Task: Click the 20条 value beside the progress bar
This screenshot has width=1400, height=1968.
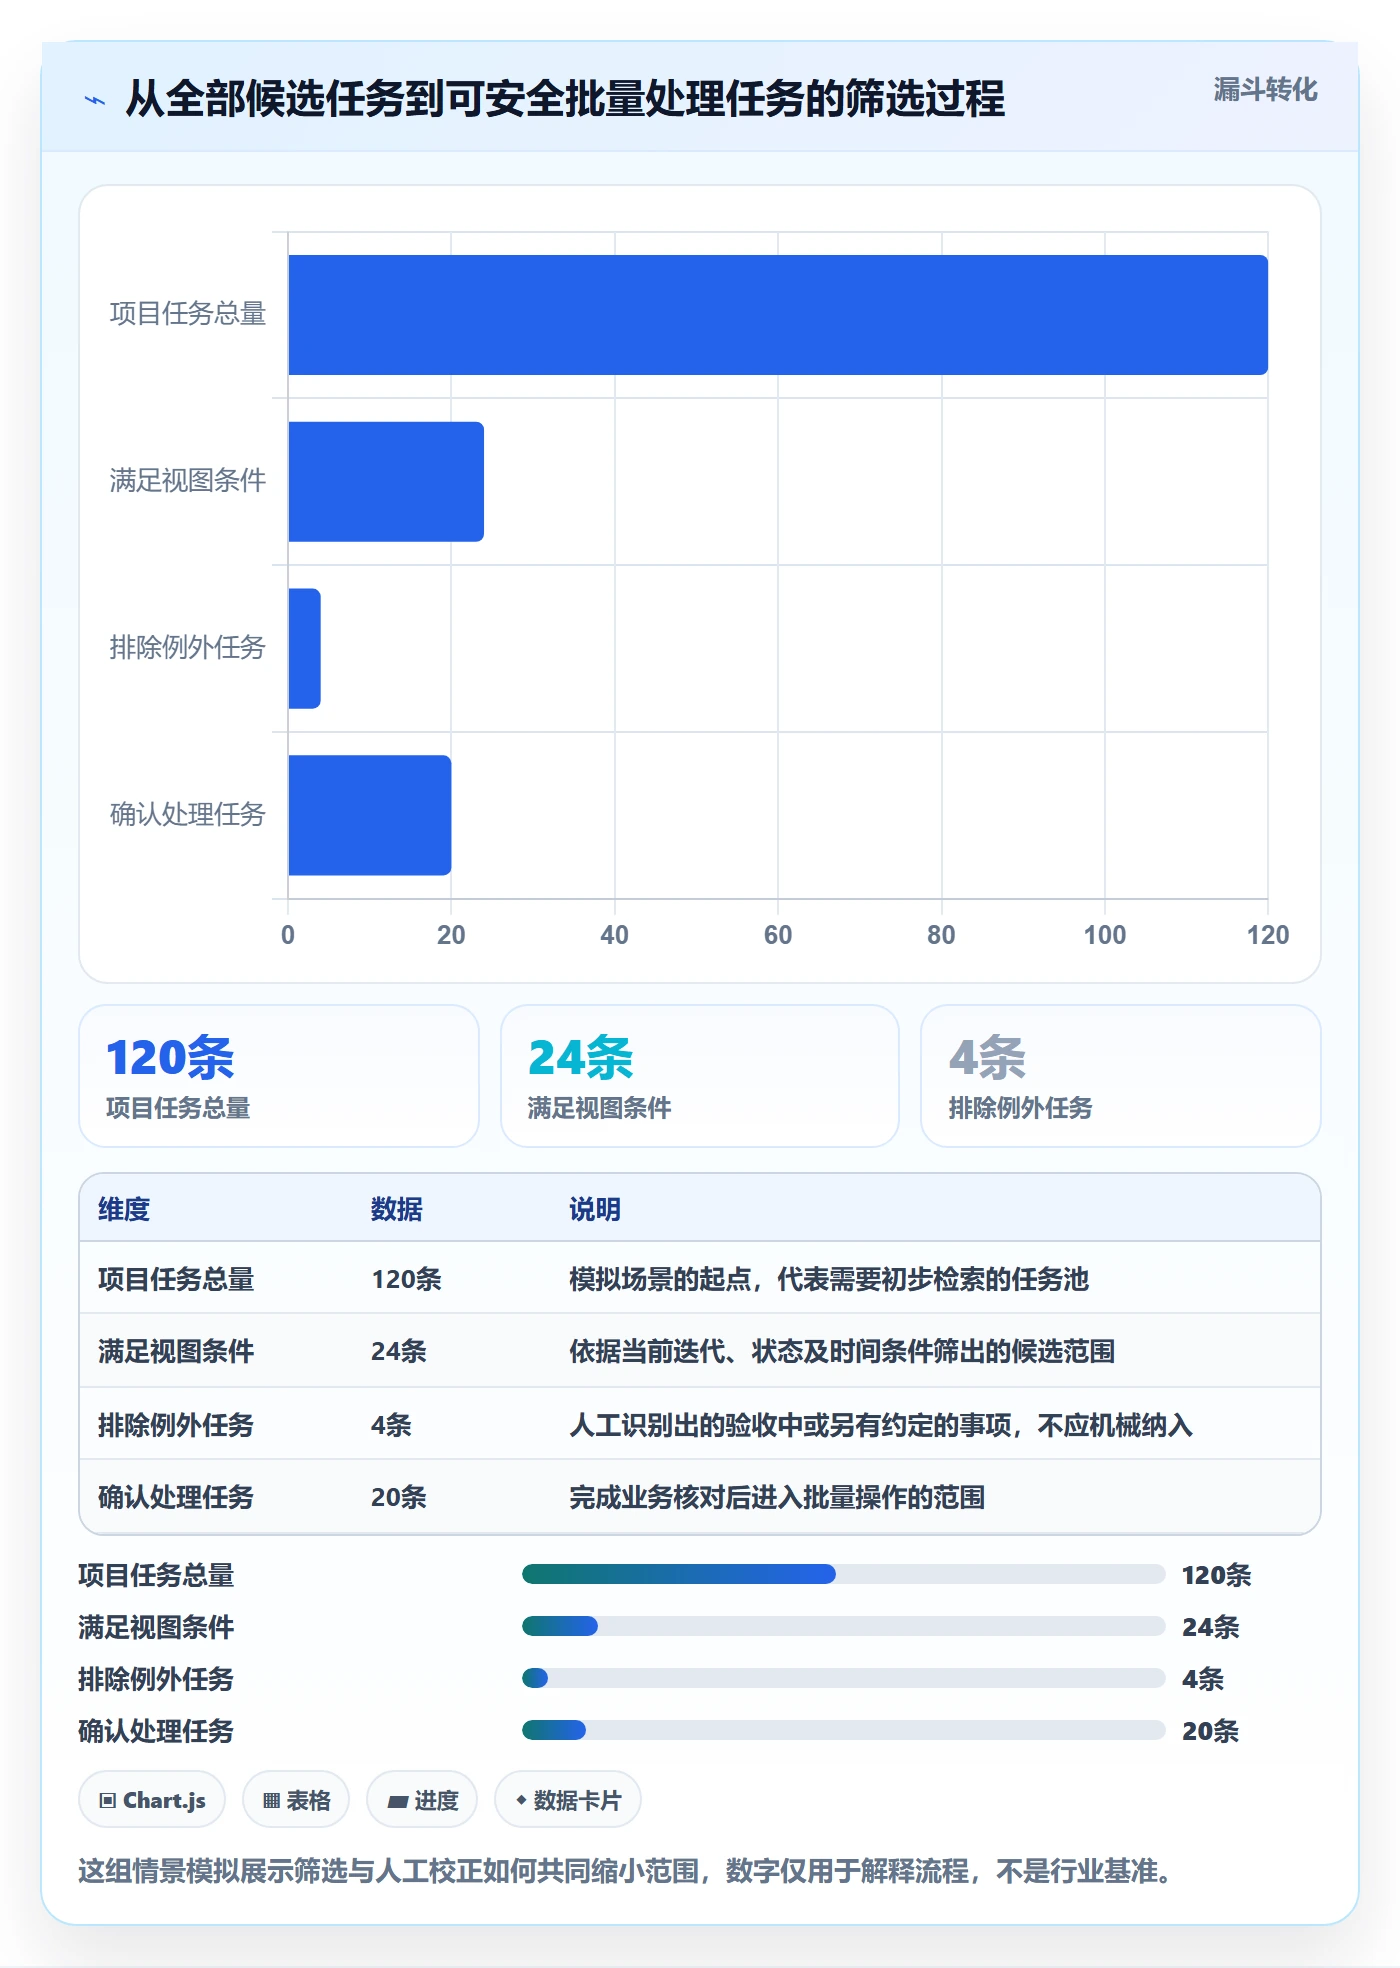Action: click(x=1210, y=1731)
